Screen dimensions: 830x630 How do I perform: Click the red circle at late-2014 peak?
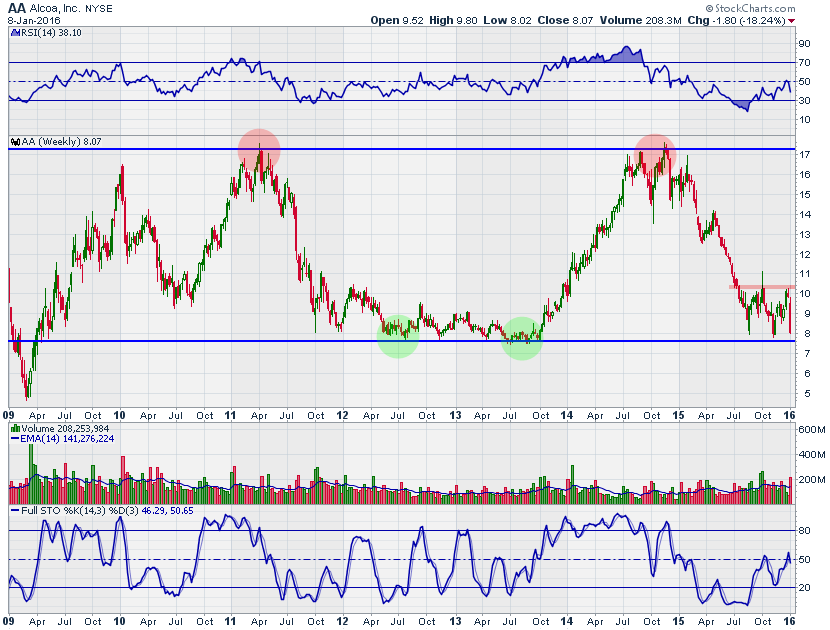[655, 155]
